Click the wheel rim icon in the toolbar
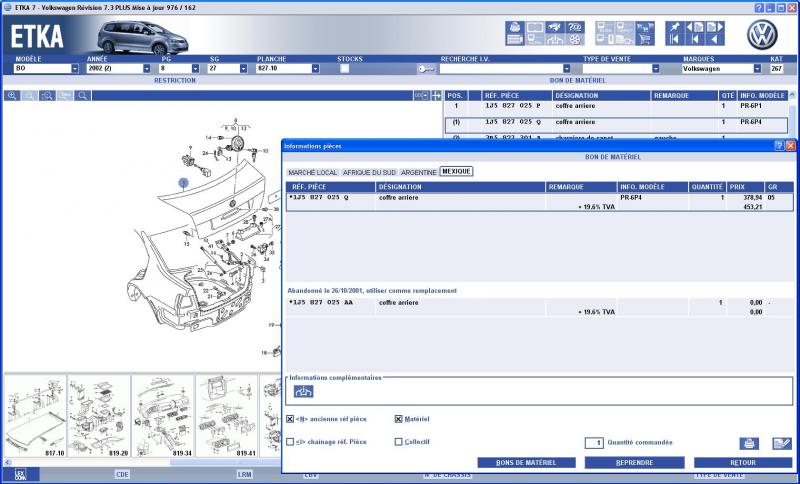The width and height of the screenshot is (800, 484). 575,39
